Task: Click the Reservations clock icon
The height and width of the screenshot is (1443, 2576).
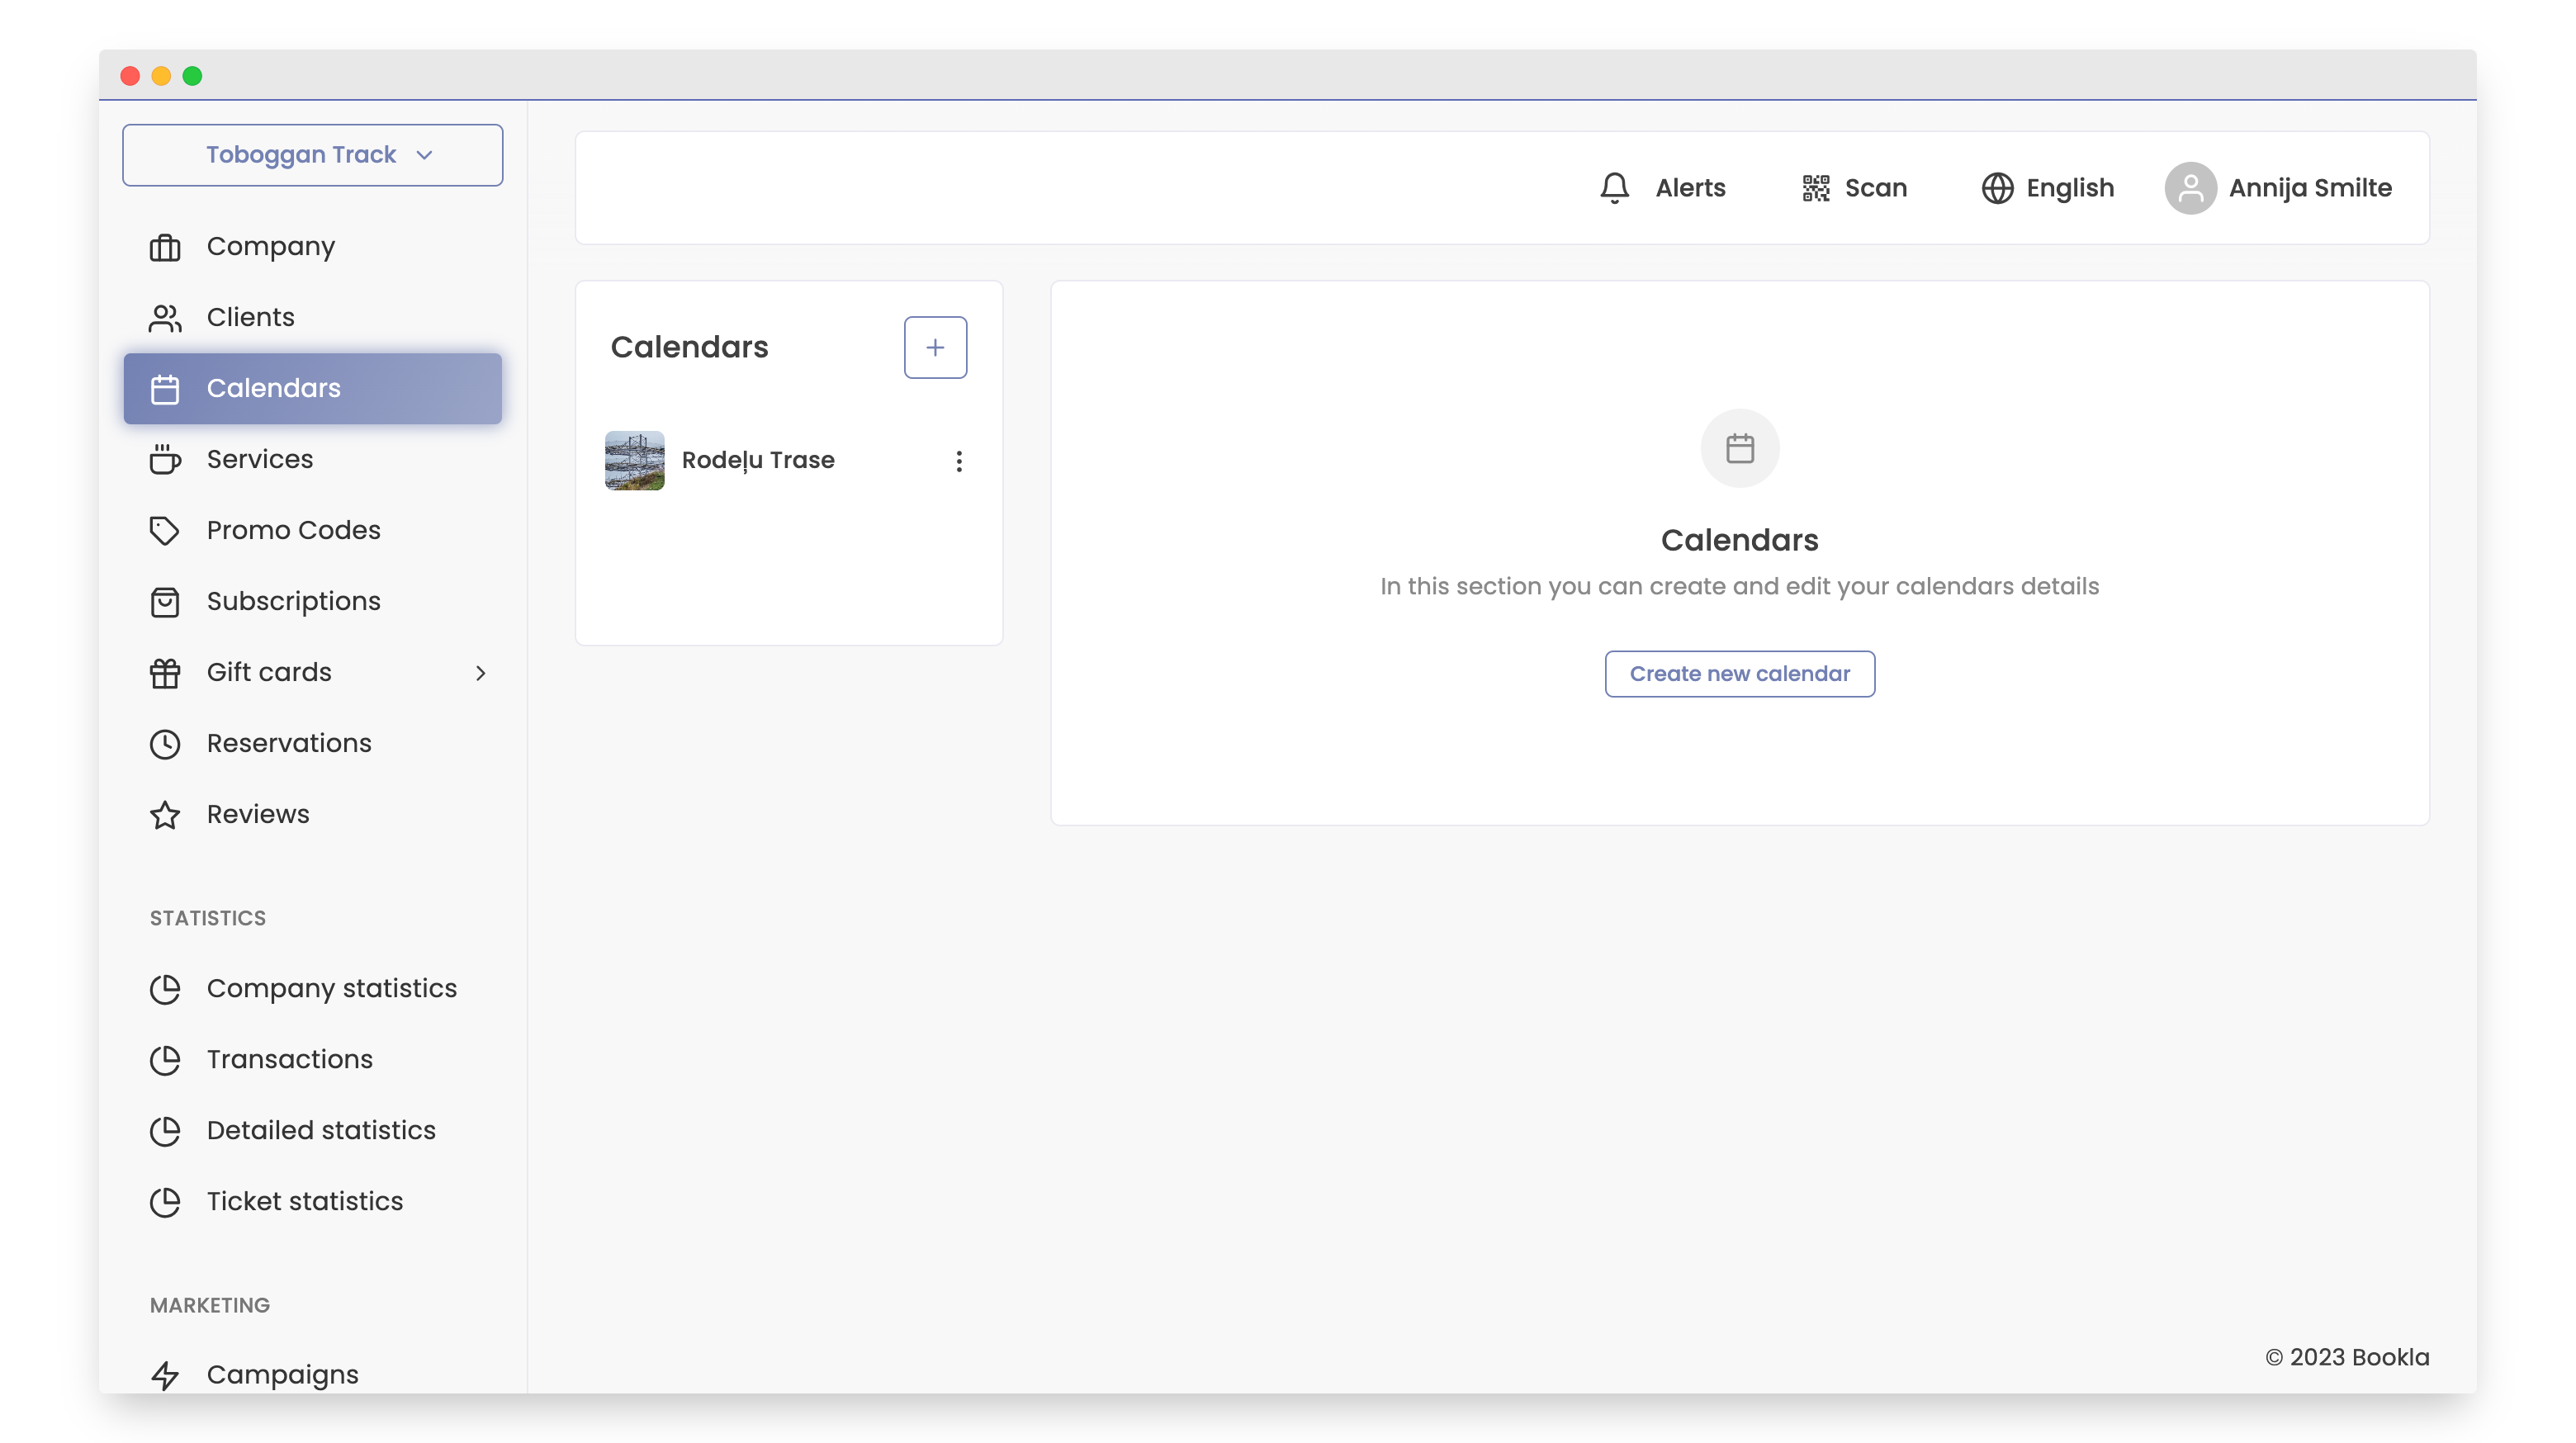Action: point(165,743)
